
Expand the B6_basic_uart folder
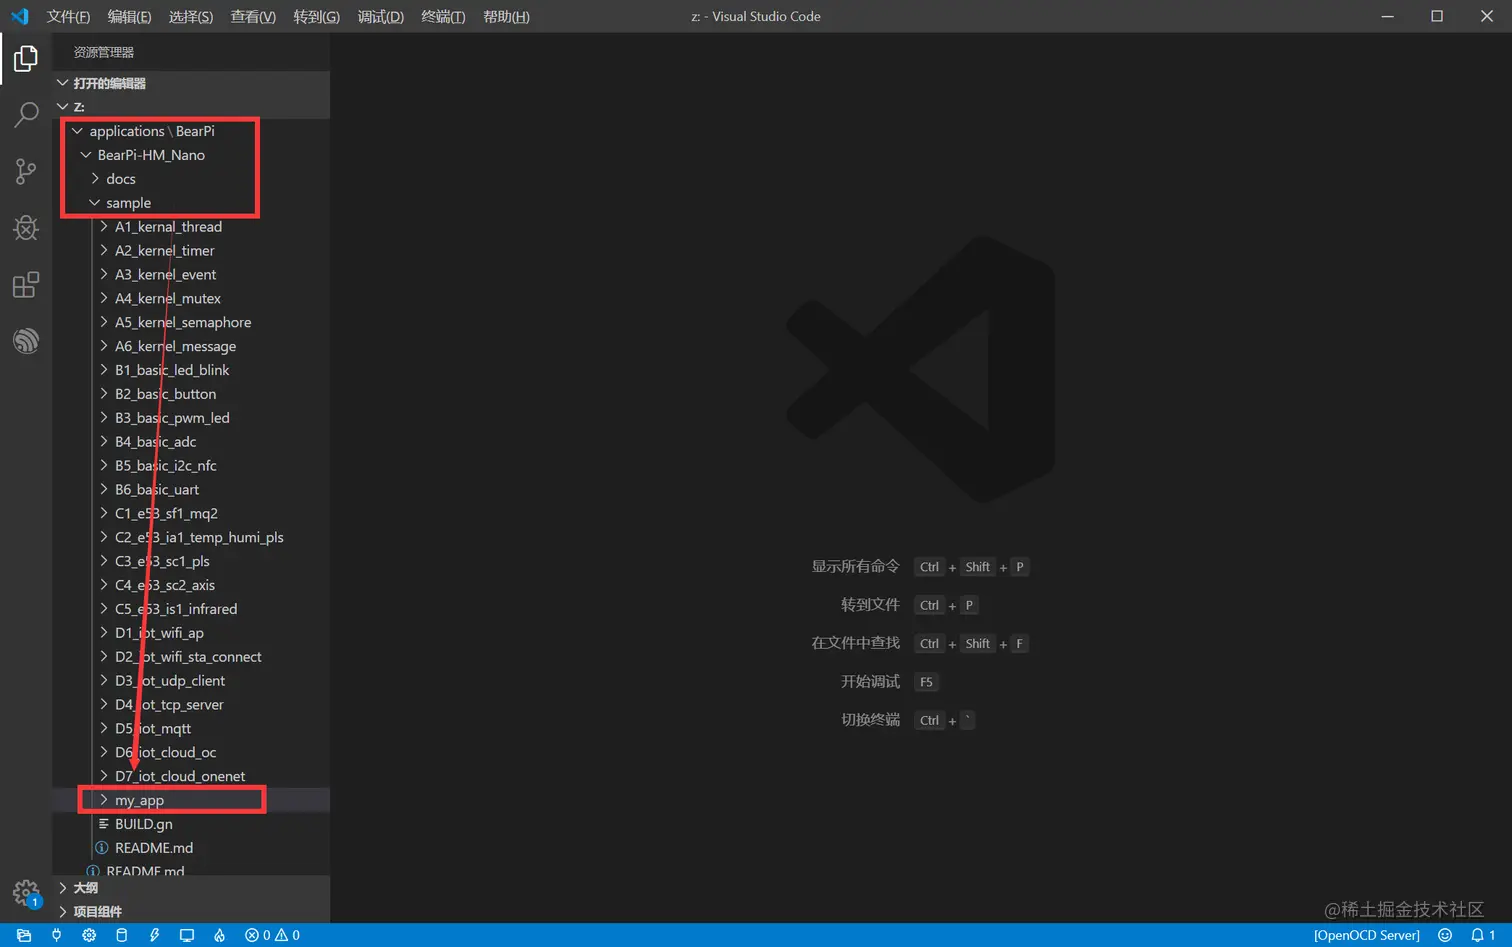(191, 490)
